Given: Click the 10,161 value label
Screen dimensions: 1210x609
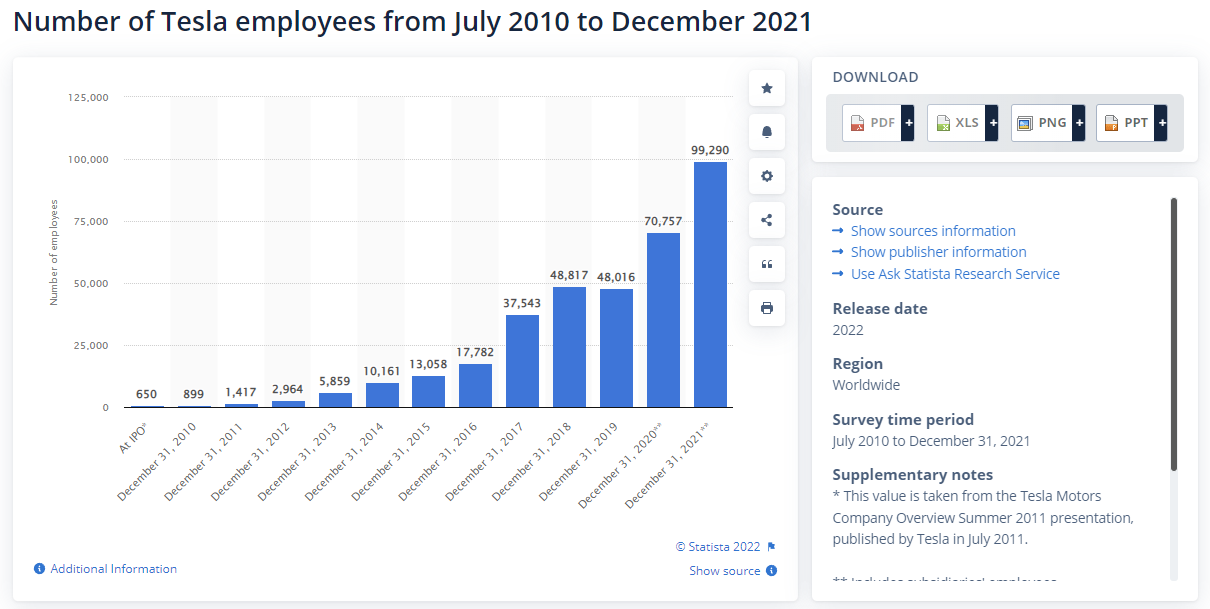Looking at the screenshot, I should pyautogui.click(x=381, y=371).
